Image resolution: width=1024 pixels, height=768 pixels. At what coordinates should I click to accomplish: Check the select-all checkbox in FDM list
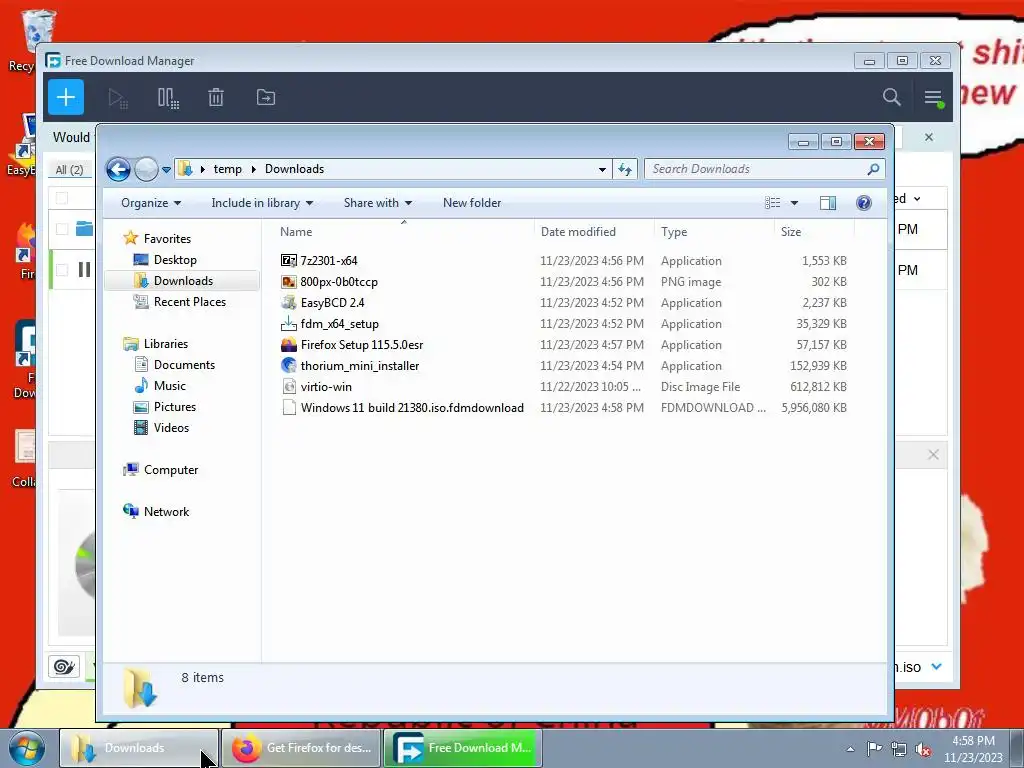[x=62, y=198]
